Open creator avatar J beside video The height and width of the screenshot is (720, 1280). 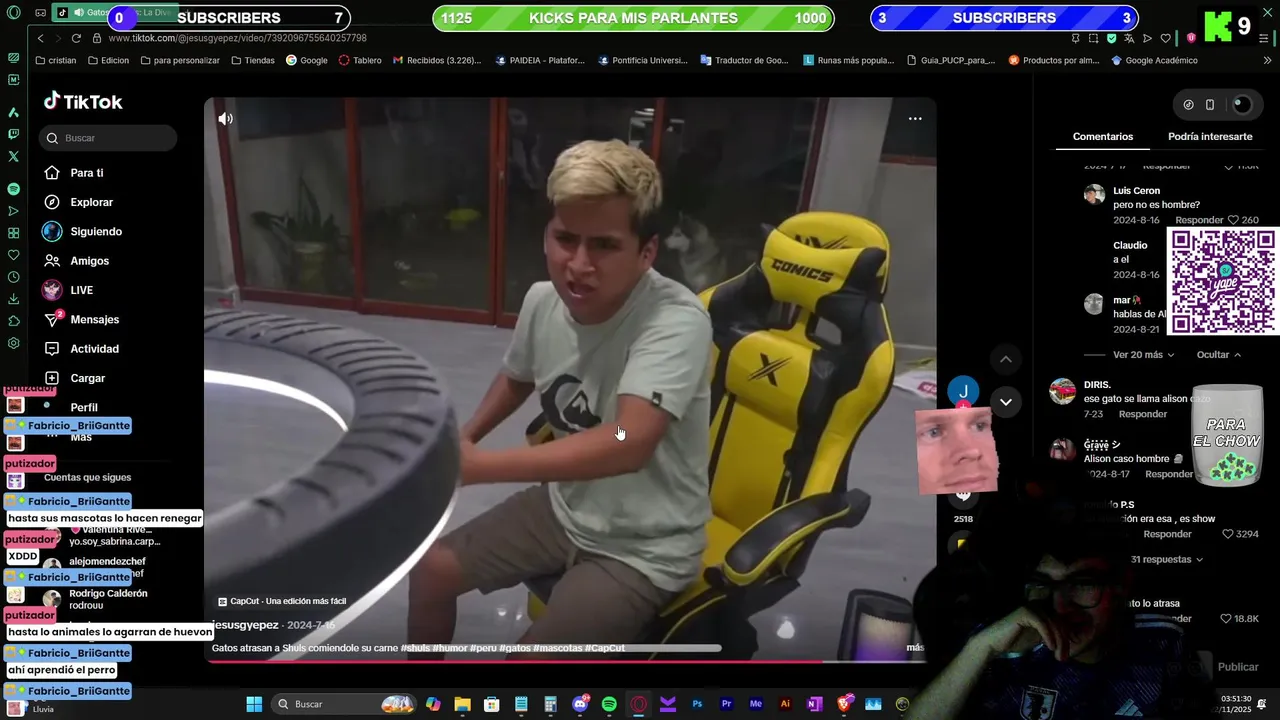pyautogui.click(x=963, y=392)
